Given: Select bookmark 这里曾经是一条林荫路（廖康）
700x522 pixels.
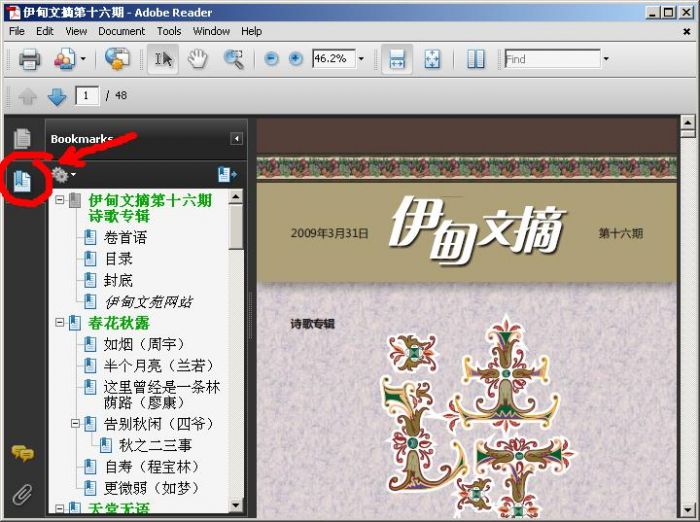Looking at the screenshot, I should point(162,395).
